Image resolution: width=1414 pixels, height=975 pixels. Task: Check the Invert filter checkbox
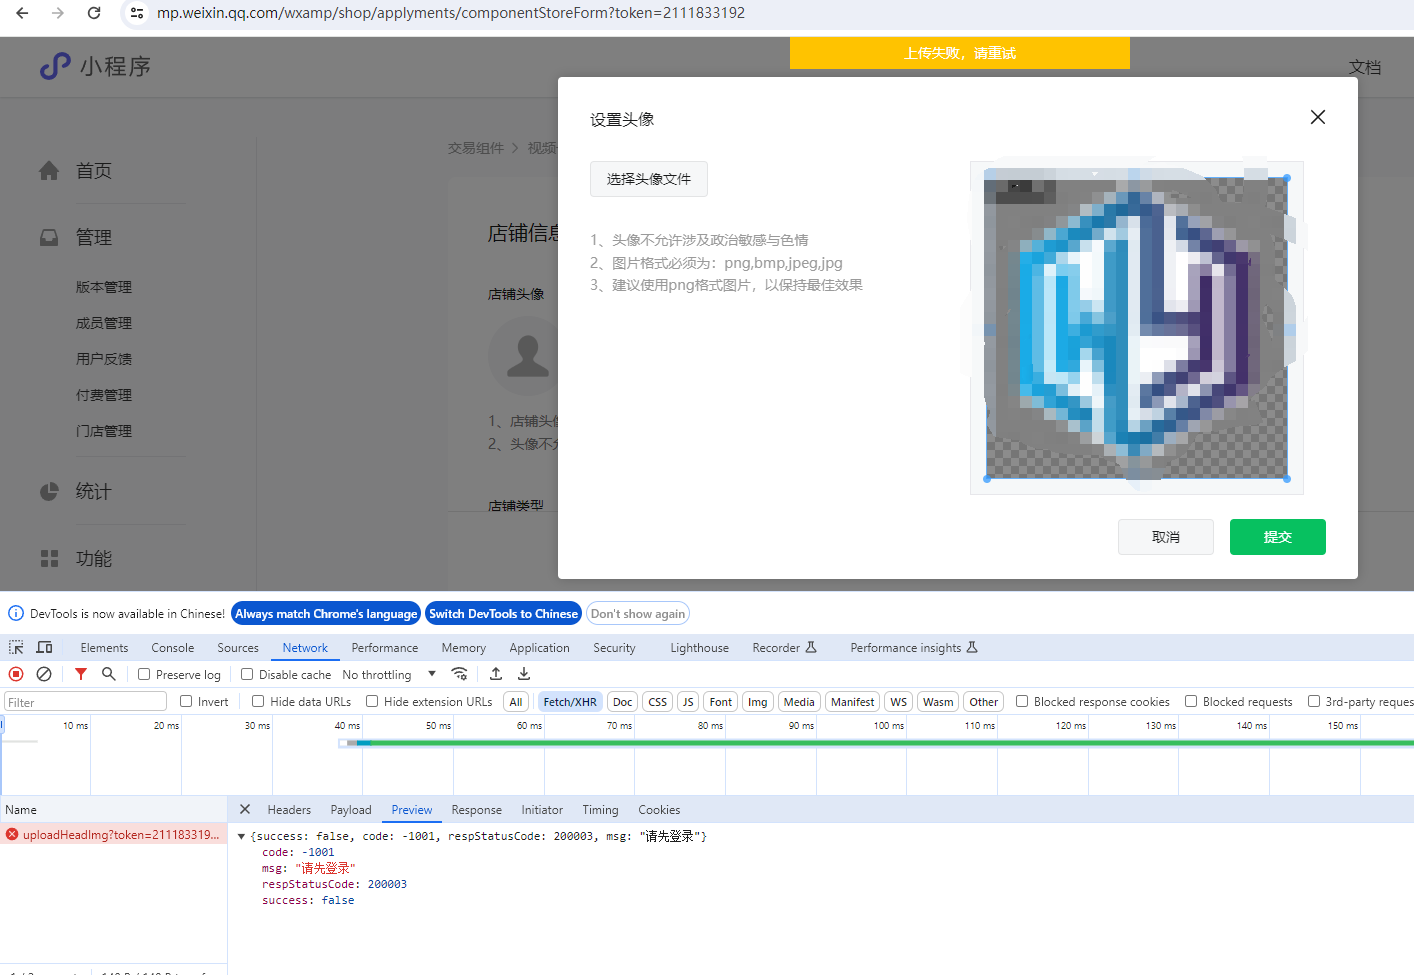point(186,701)
